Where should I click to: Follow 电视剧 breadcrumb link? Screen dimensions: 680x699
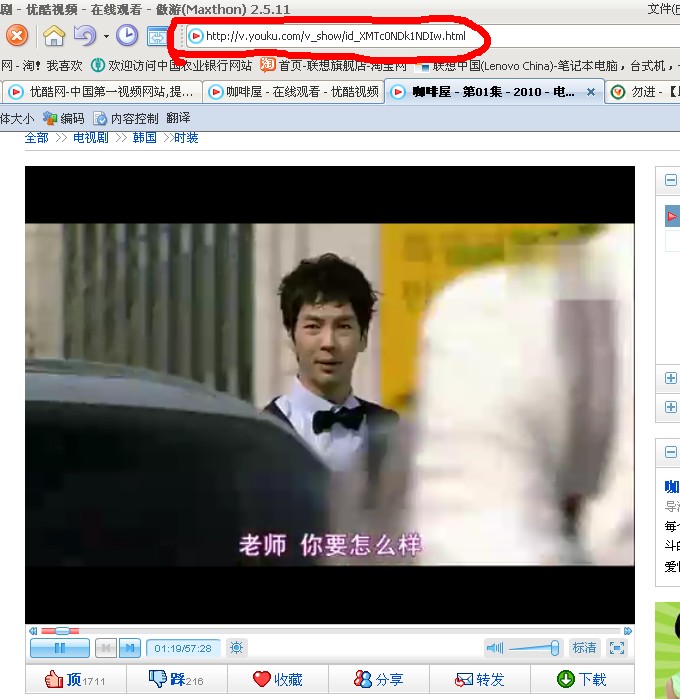(91, 137)
